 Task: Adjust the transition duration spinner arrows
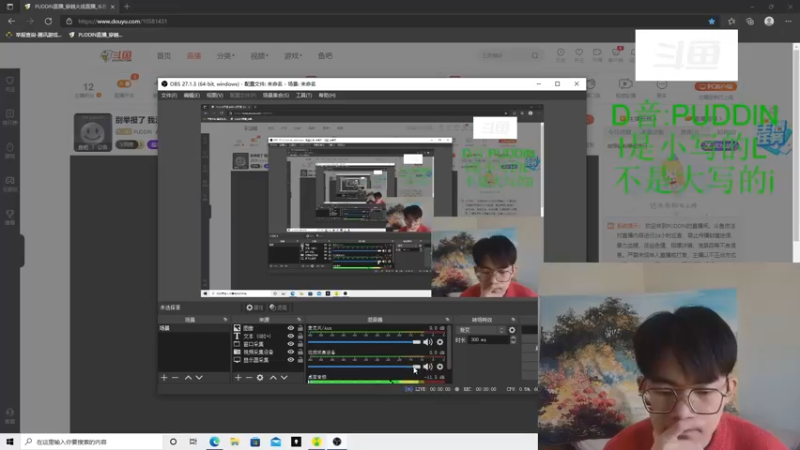(x=513, y=340)
